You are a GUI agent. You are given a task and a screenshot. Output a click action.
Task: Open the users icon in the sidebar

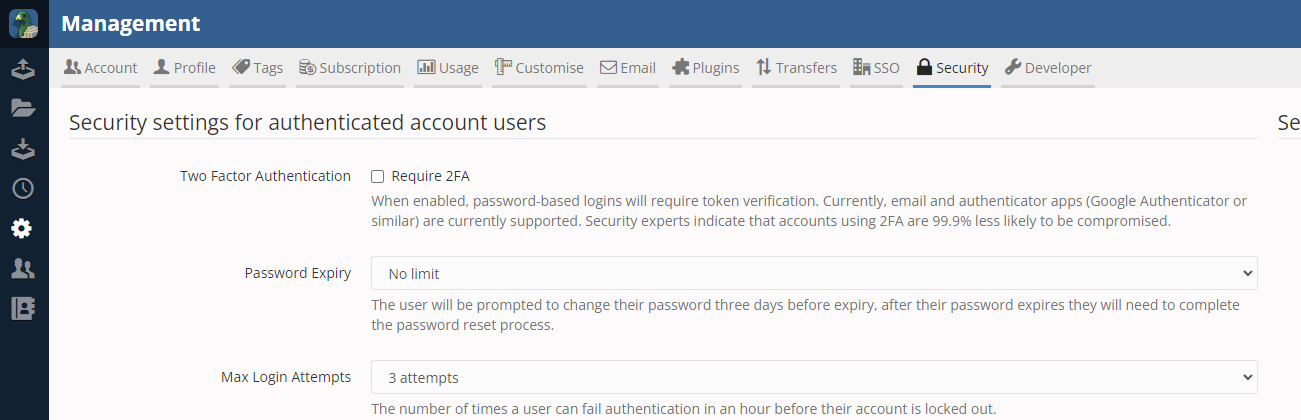pos(23,268)
